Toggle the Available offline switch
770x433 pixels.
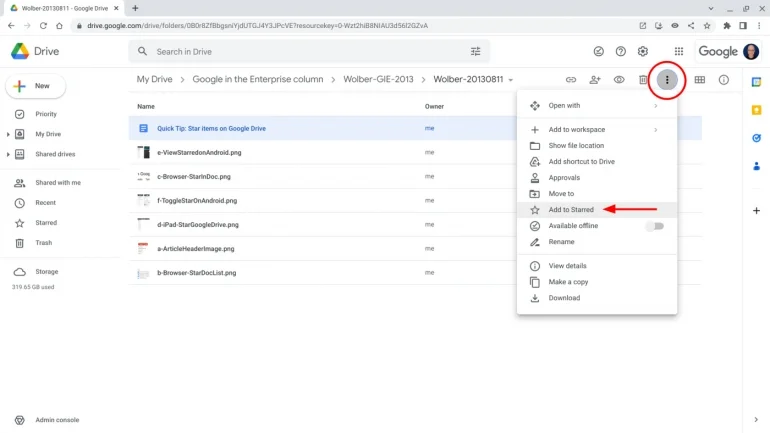pos(654,226)
